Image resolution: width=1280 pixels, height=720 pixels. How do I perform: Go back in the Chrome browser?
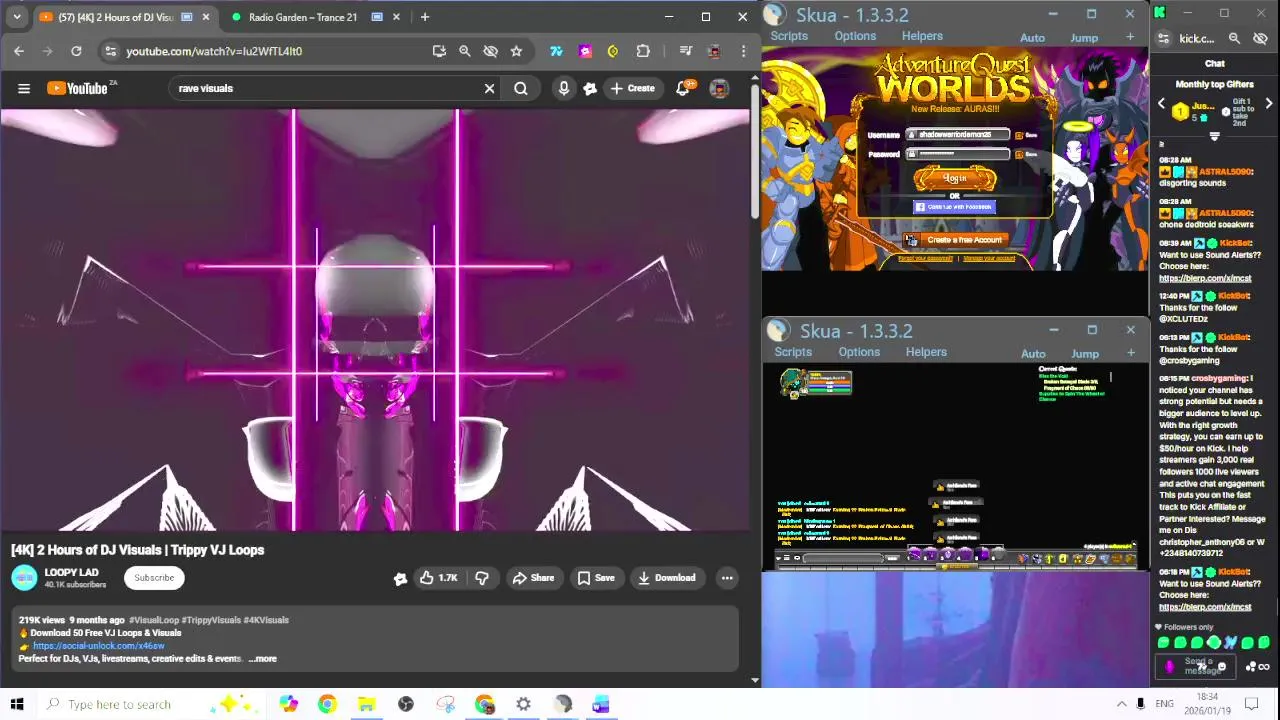19,51
